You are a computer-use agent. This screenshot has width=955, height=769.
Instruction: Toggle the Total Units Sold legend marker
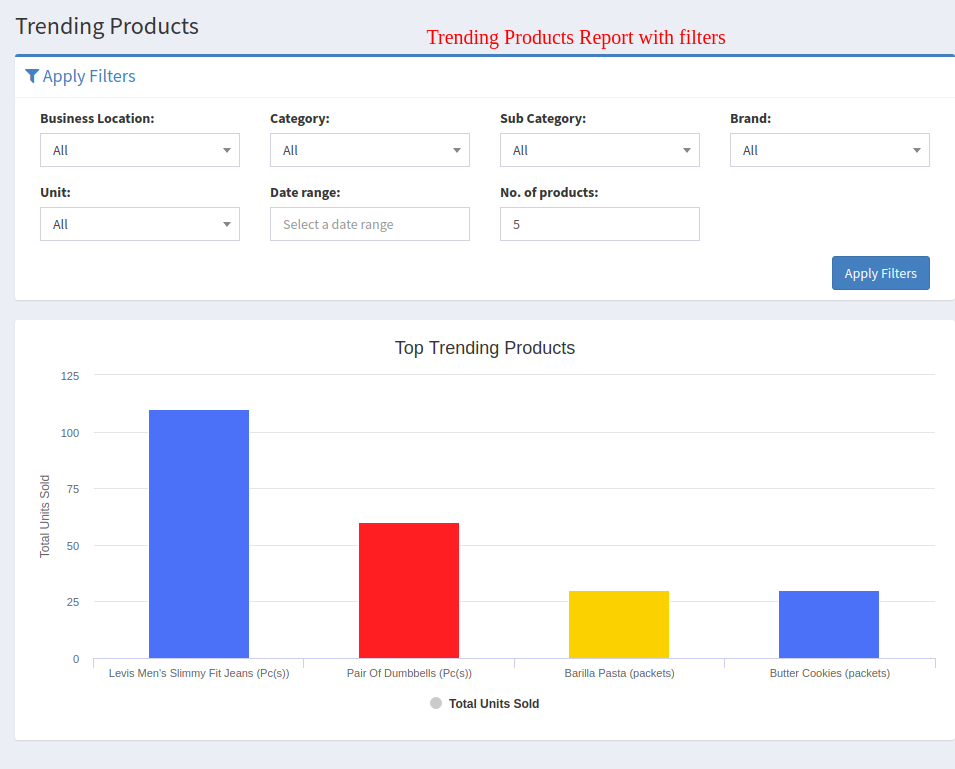click(436, 703)
